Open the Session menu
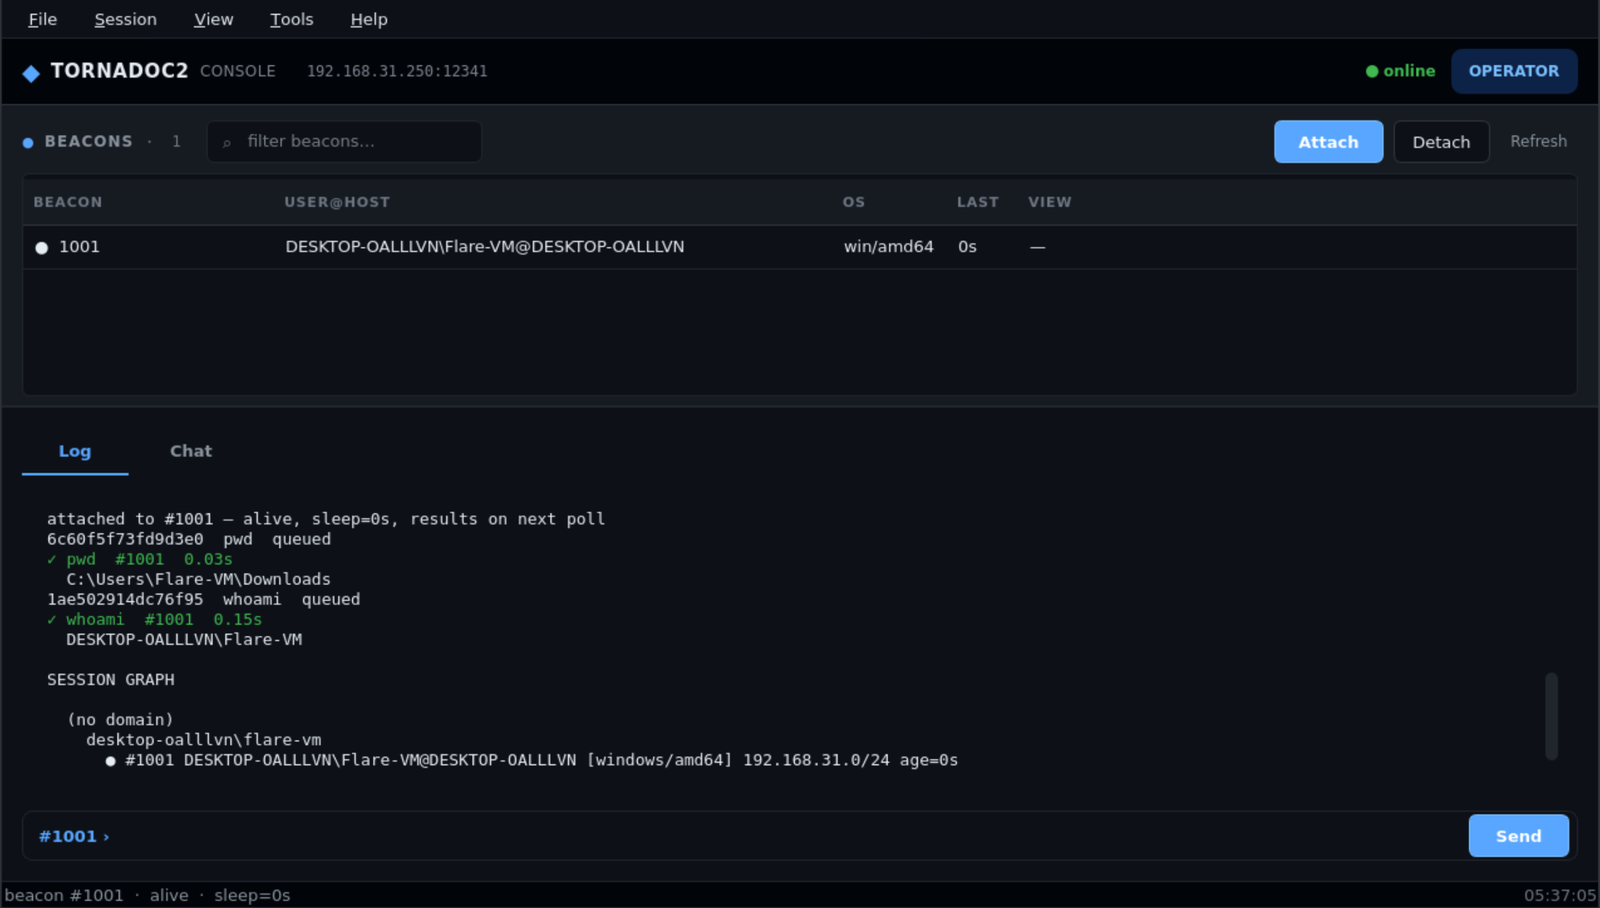This screenshot has width=1600, height=908. tap(126, 19)
